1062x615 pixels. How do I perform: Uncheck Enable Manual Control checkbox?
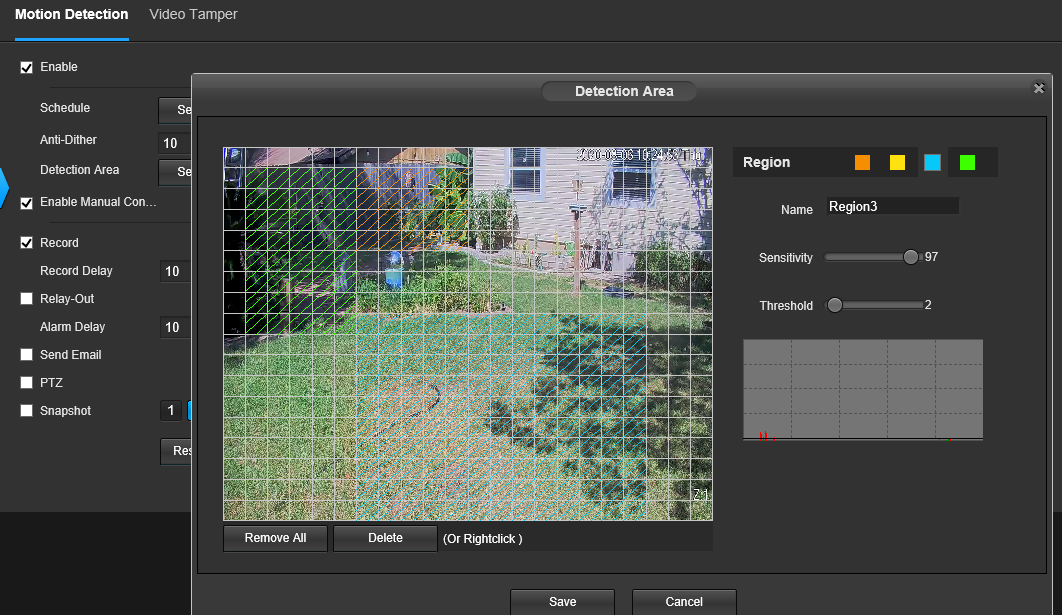click(26, 203)
